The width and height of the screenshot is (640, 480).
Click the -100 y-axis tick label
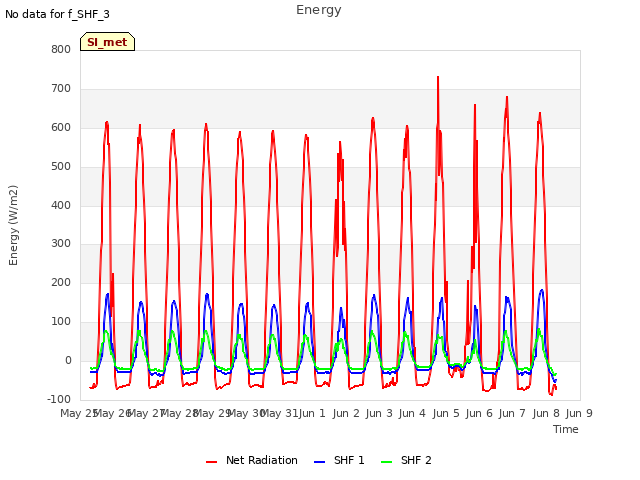click(x=59, y=399)
